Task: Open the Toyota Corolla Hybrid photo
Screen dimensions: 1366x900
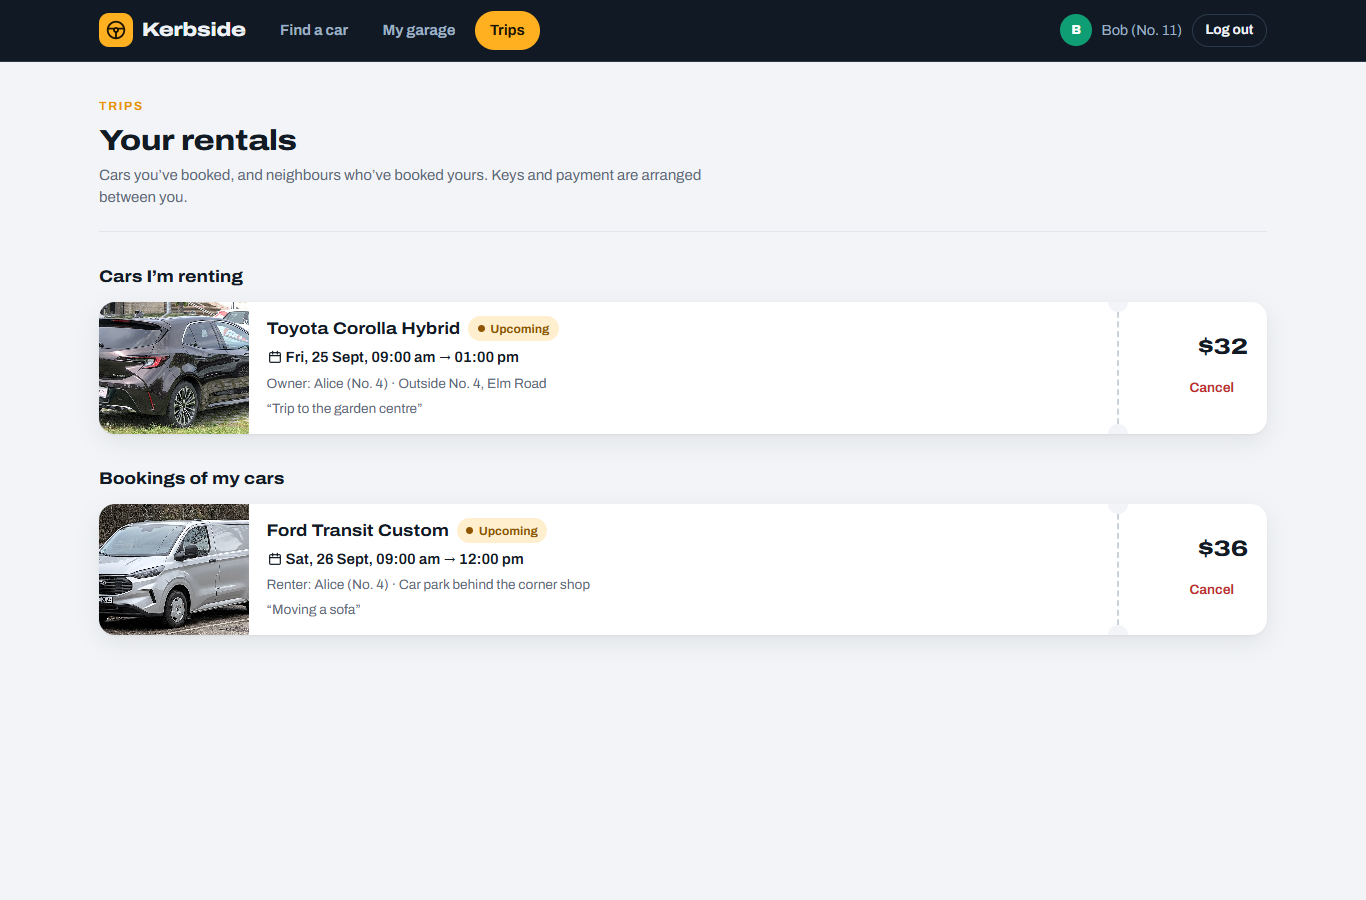Action: coord(174,368)
